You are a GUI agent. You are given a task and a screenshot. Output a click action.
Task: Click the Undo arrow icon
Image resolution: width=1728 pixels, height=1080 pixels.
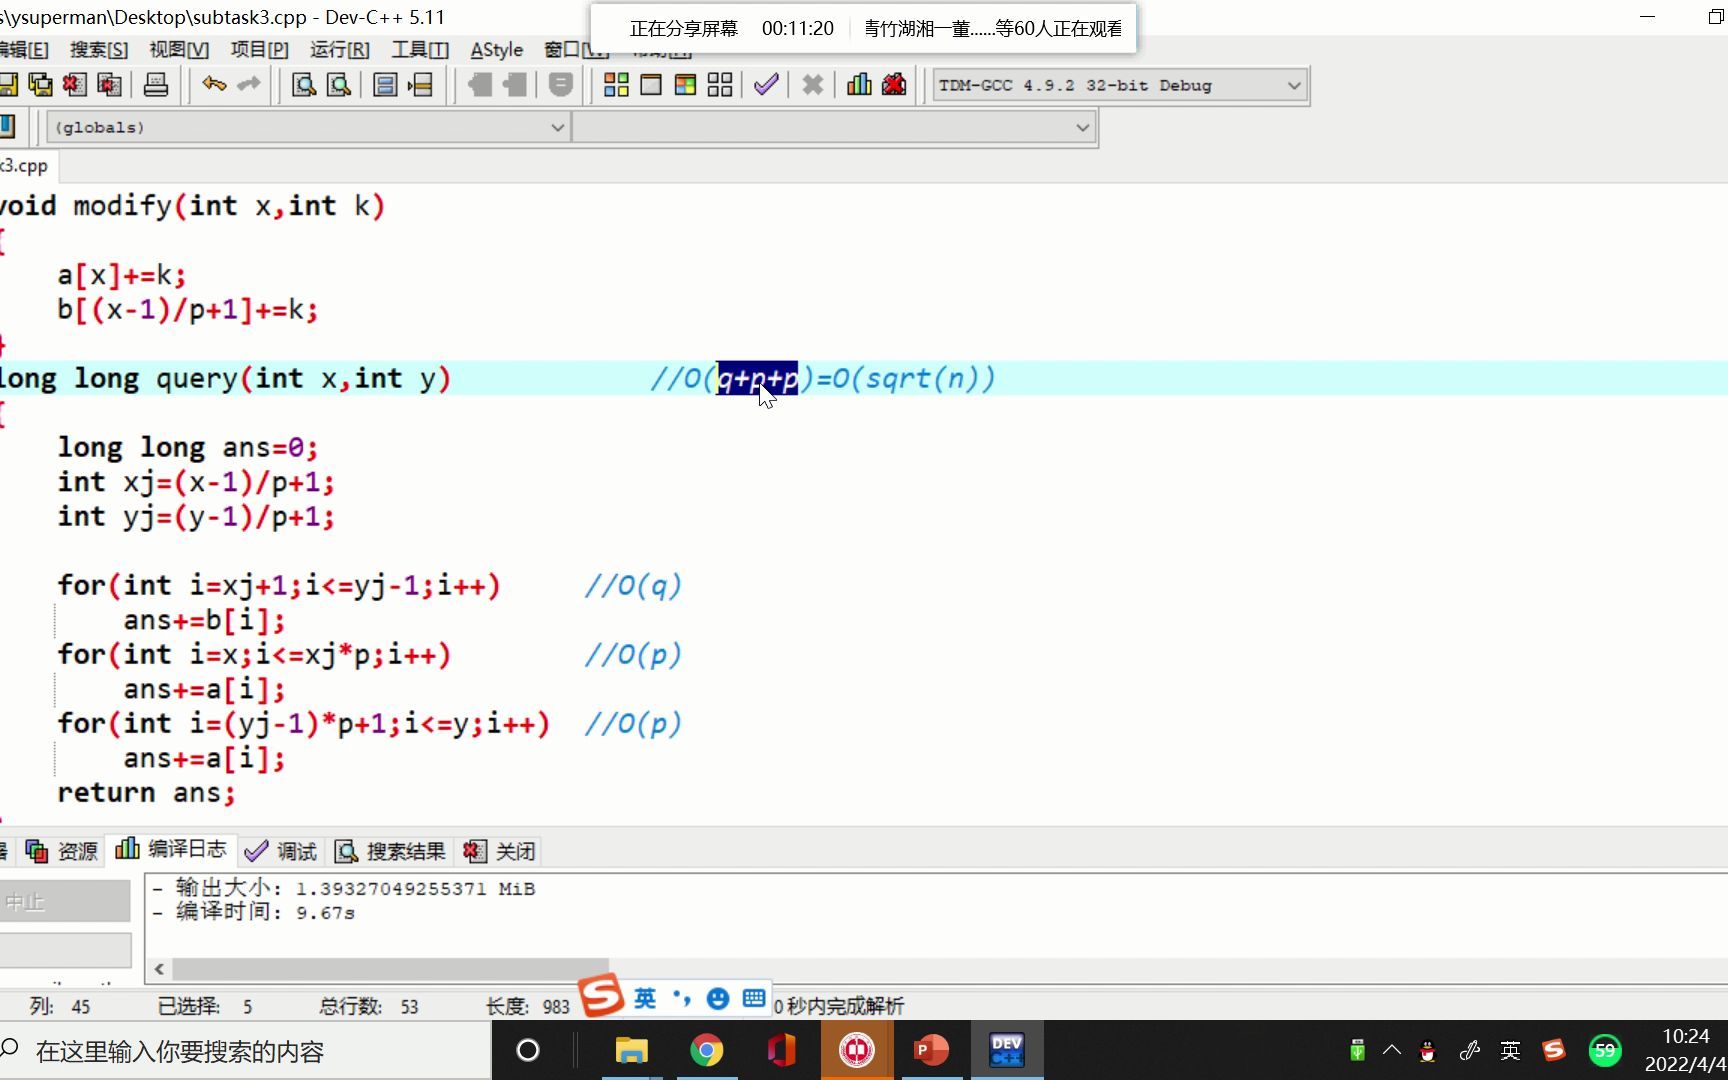214,84
